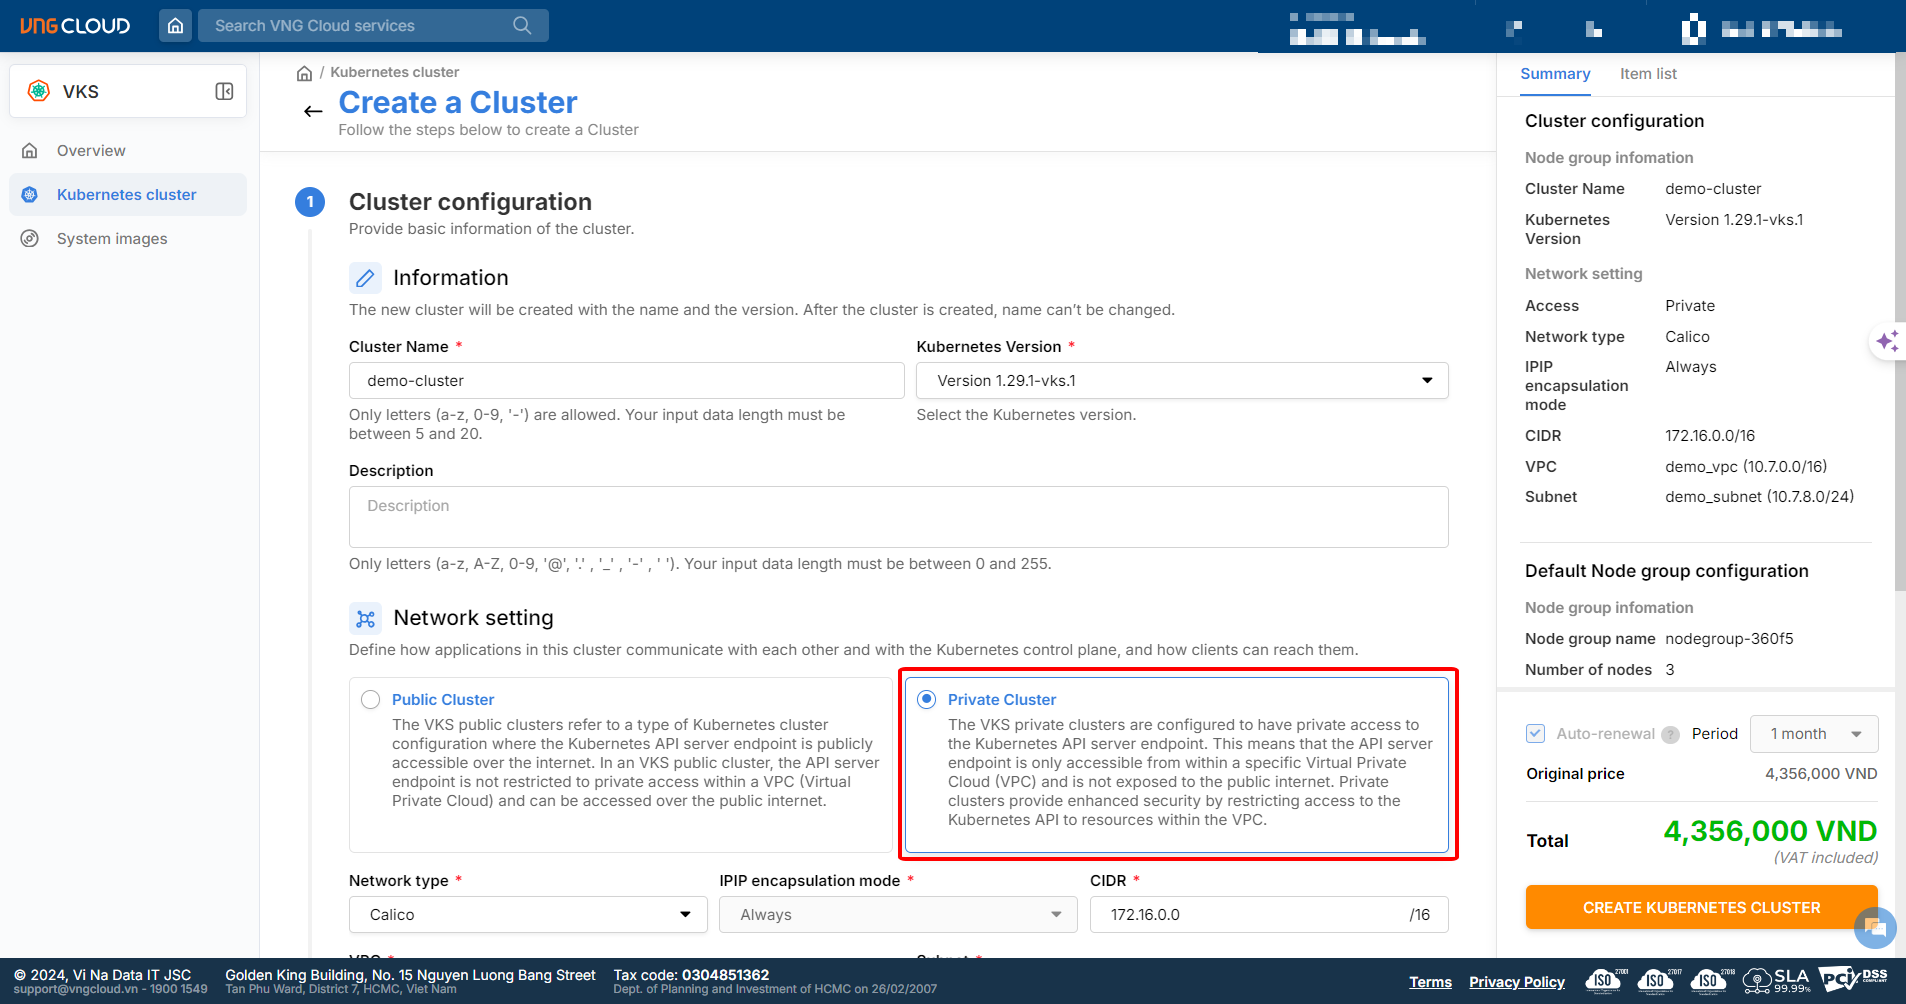Image resolution: width=1906 pixels, height=1004 pixels.
Task: Toggle the Auto-renewal checkbox
Action: 1536,734
